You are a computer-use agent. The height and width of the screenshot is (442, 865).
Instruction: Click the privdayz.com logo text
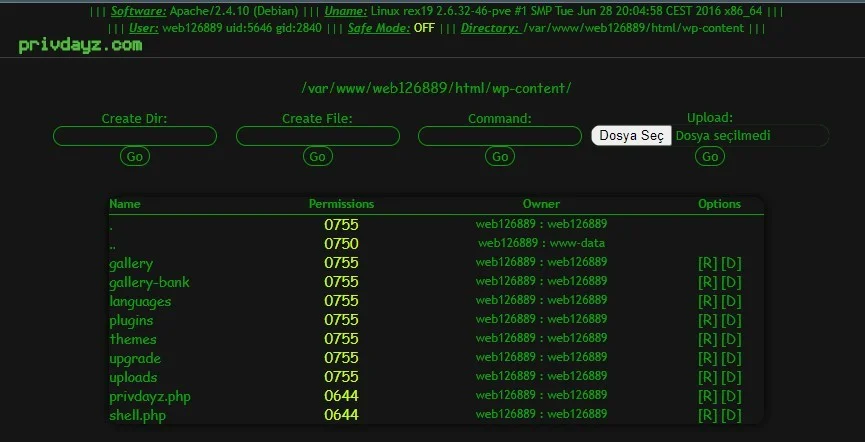pos(80,45)
